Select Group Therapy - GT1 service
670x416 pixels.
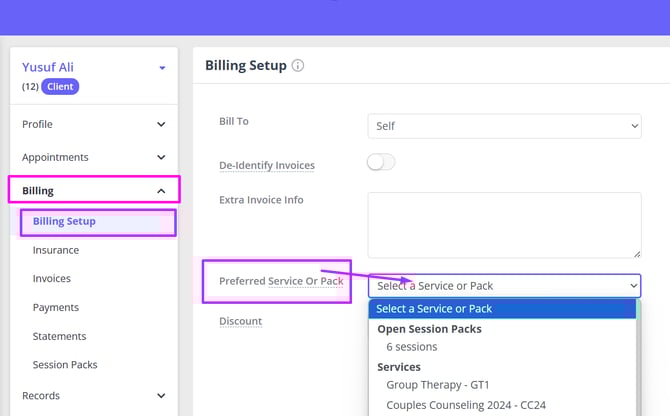pyautogui.click(x=439, y=387)
